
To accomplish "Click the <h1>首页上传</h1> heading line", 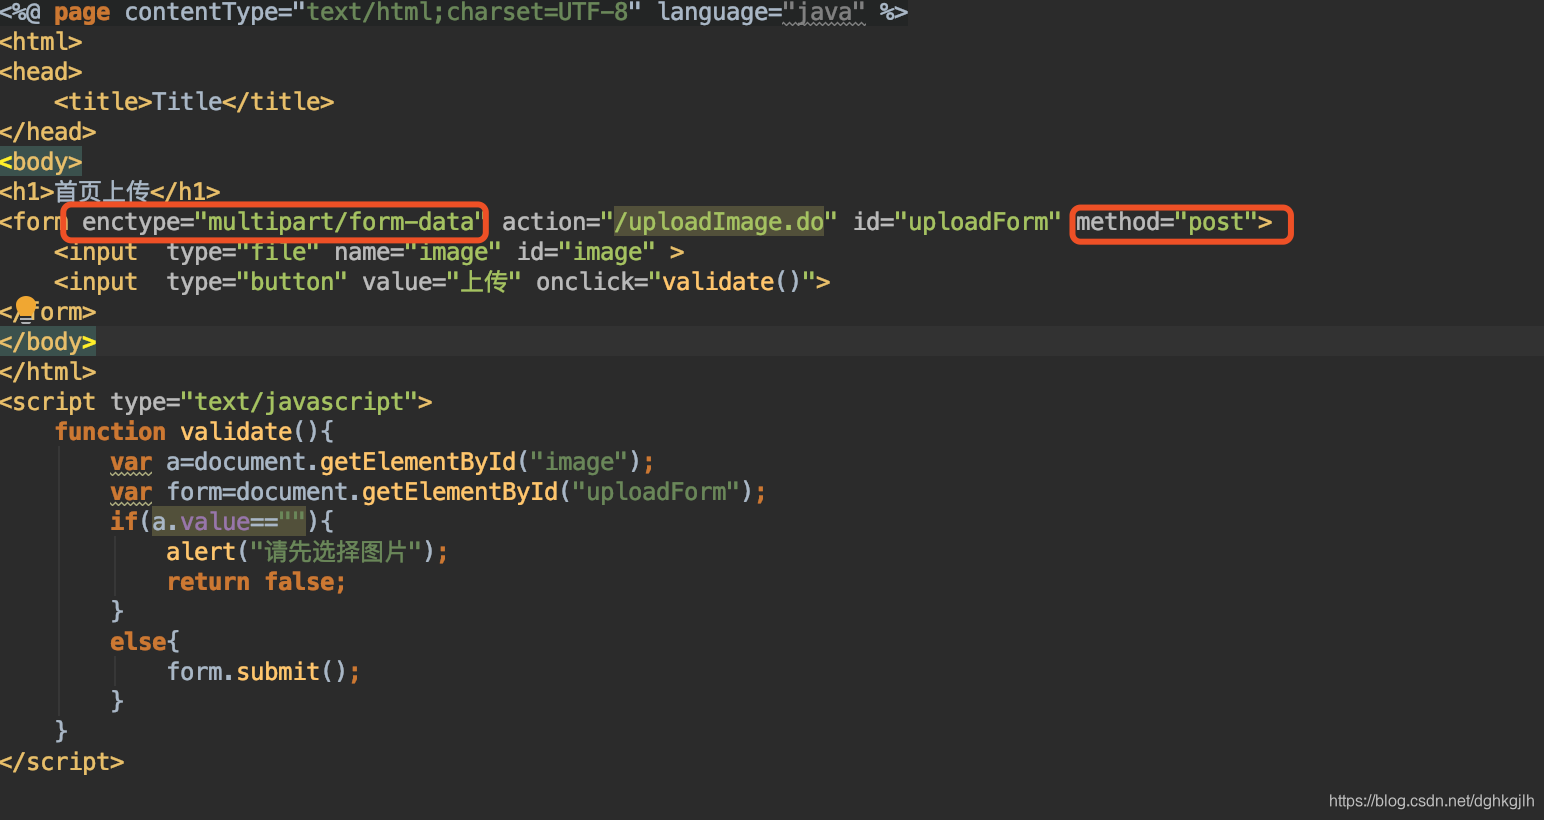I will click(110, 192).
